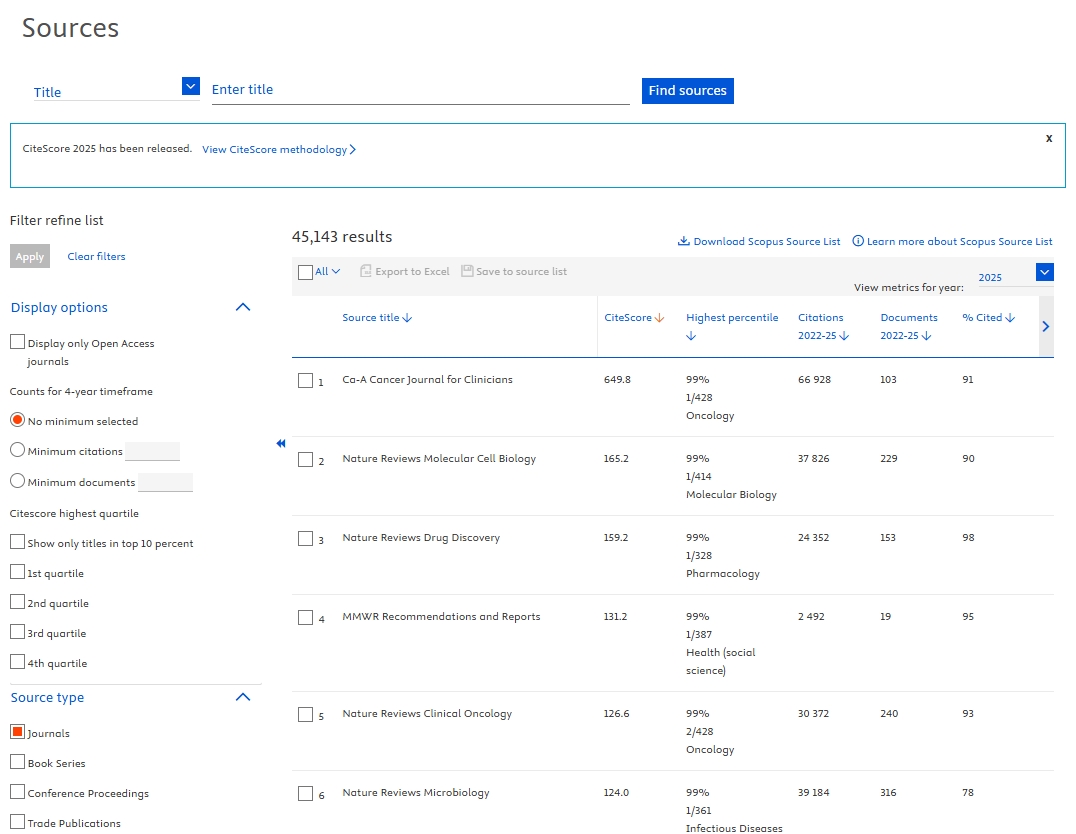
Task: Sort by CiteScore column
Action: tap(634, 318)
